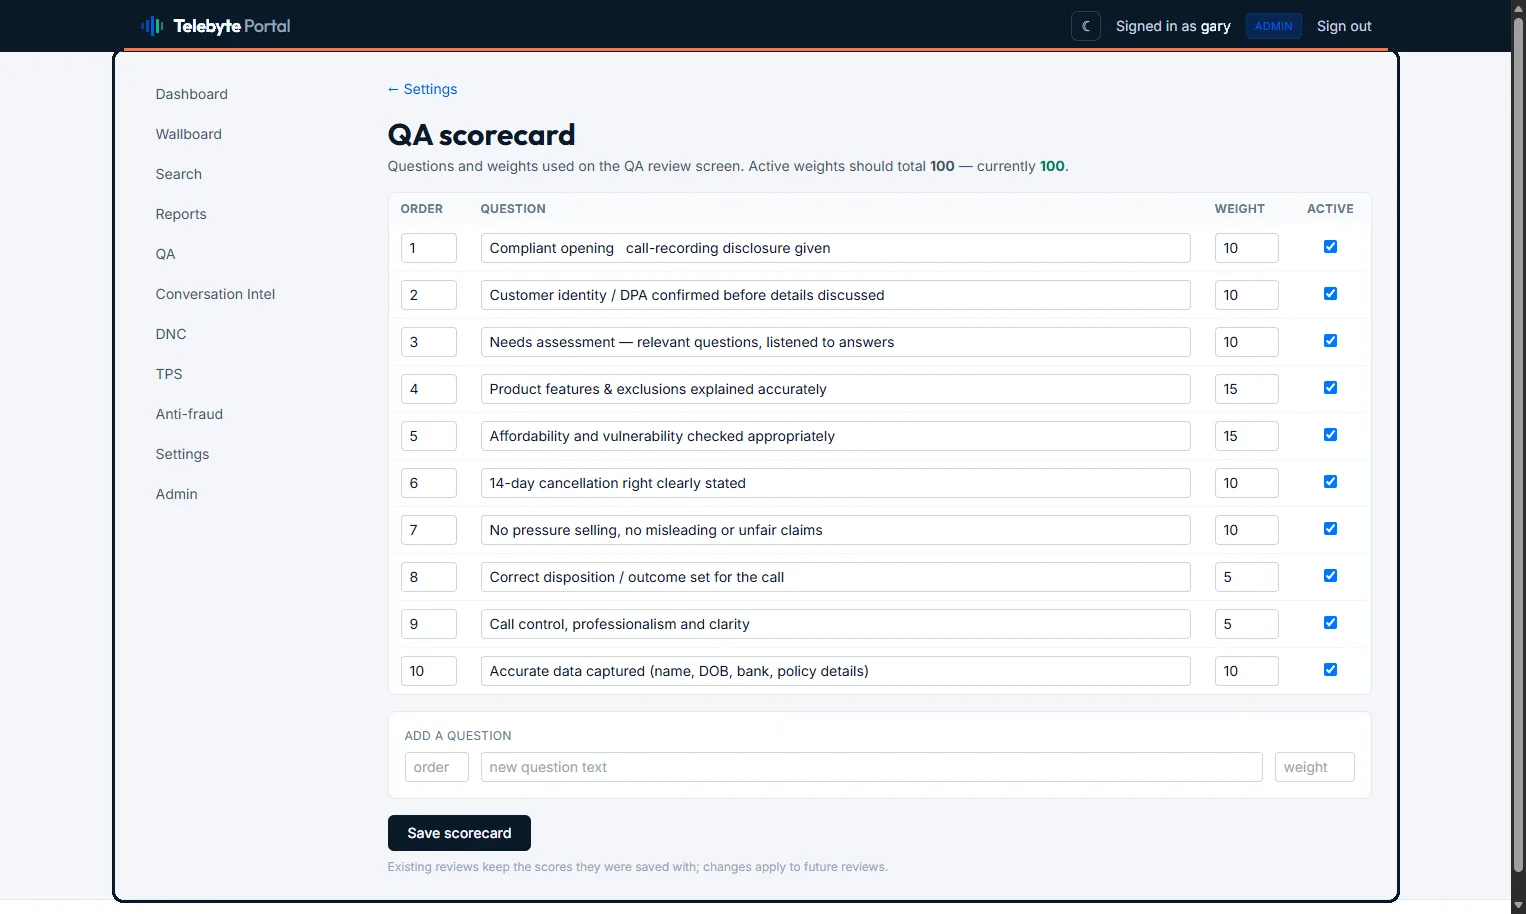Image resolution: width=1526 pixels, height=914 pixels.
Task: Click weight field of Correct disposition row
Action: 1246,577
